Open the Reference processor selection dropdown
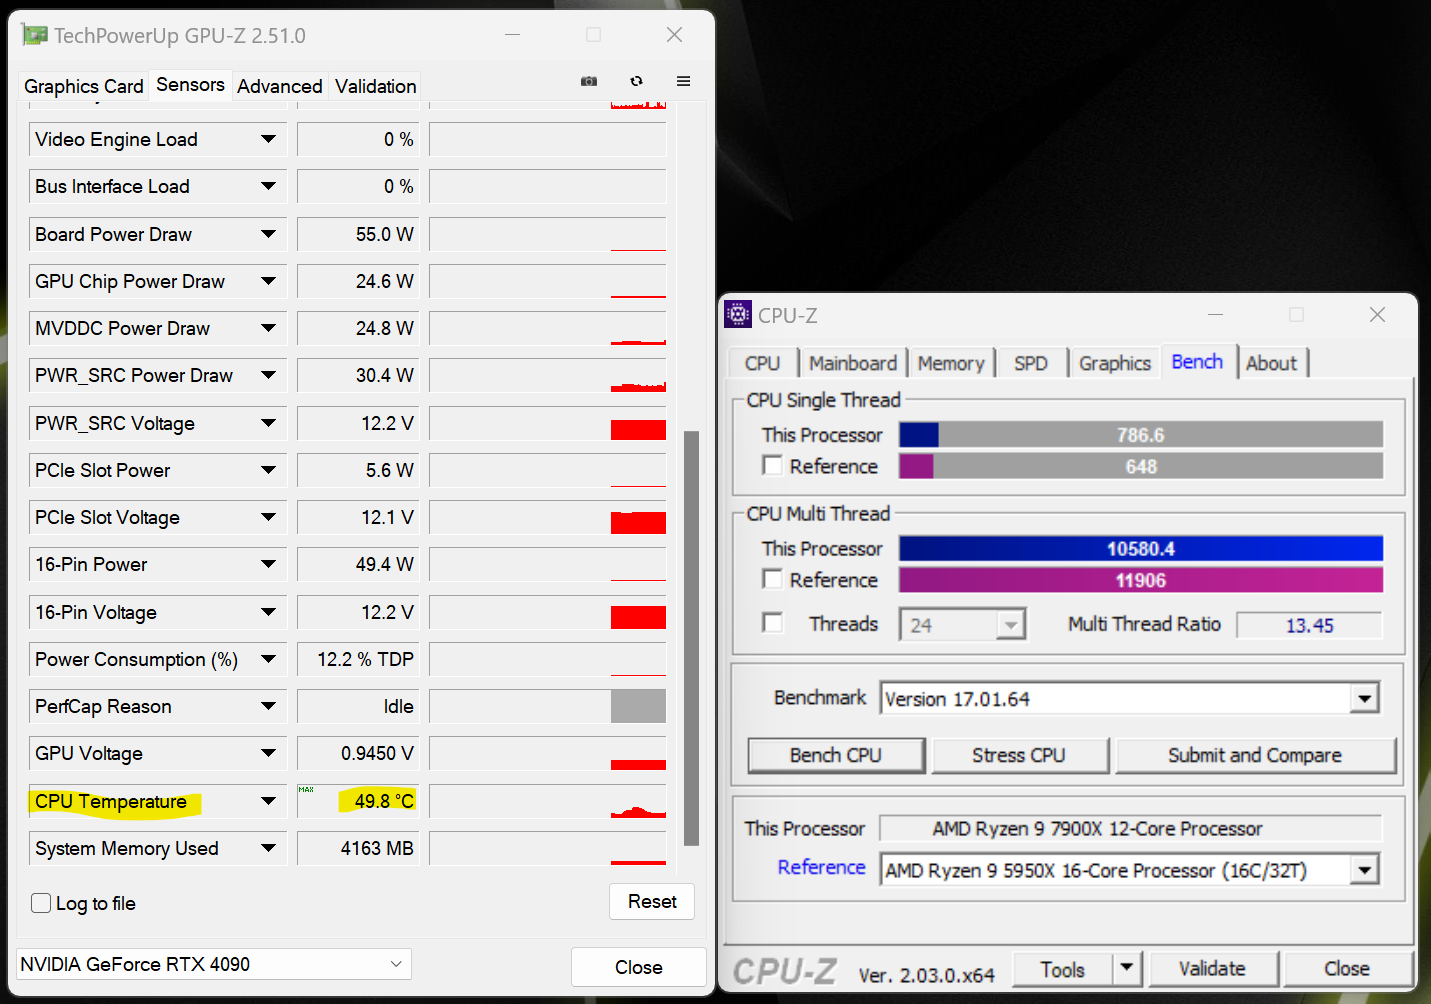This screenshot has width=1431, height=1004. (1364, 870)
